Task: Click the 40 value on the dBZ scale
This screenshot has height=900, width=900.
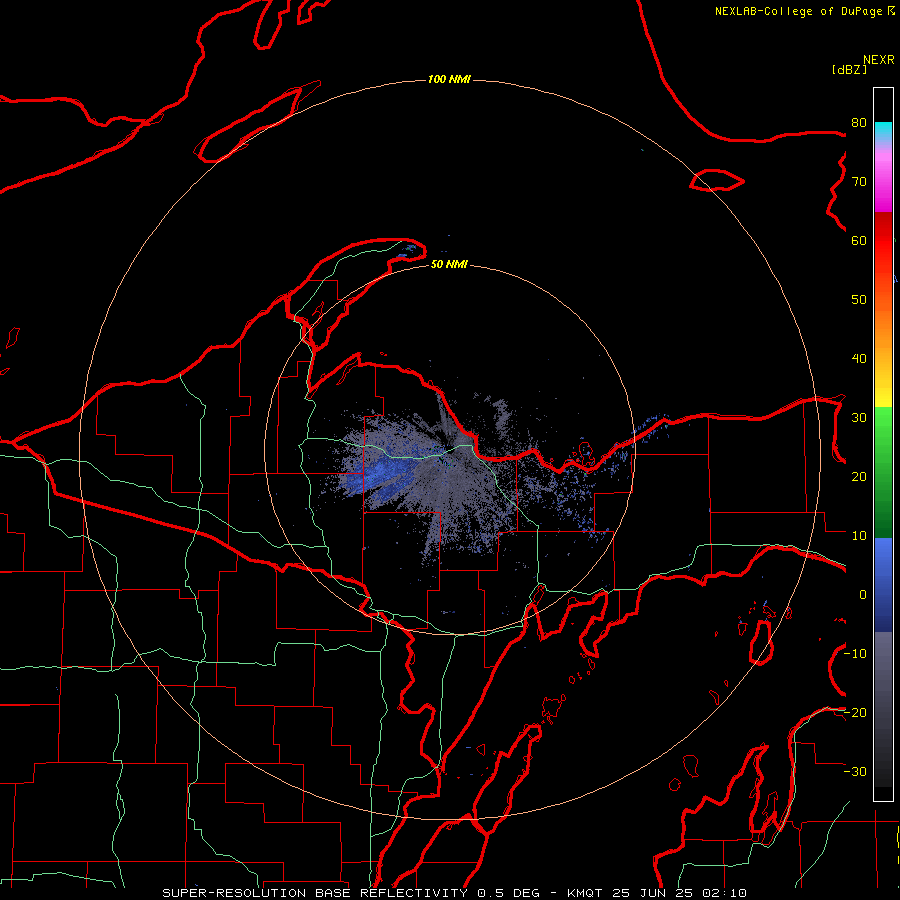Action: click(859, 359)
